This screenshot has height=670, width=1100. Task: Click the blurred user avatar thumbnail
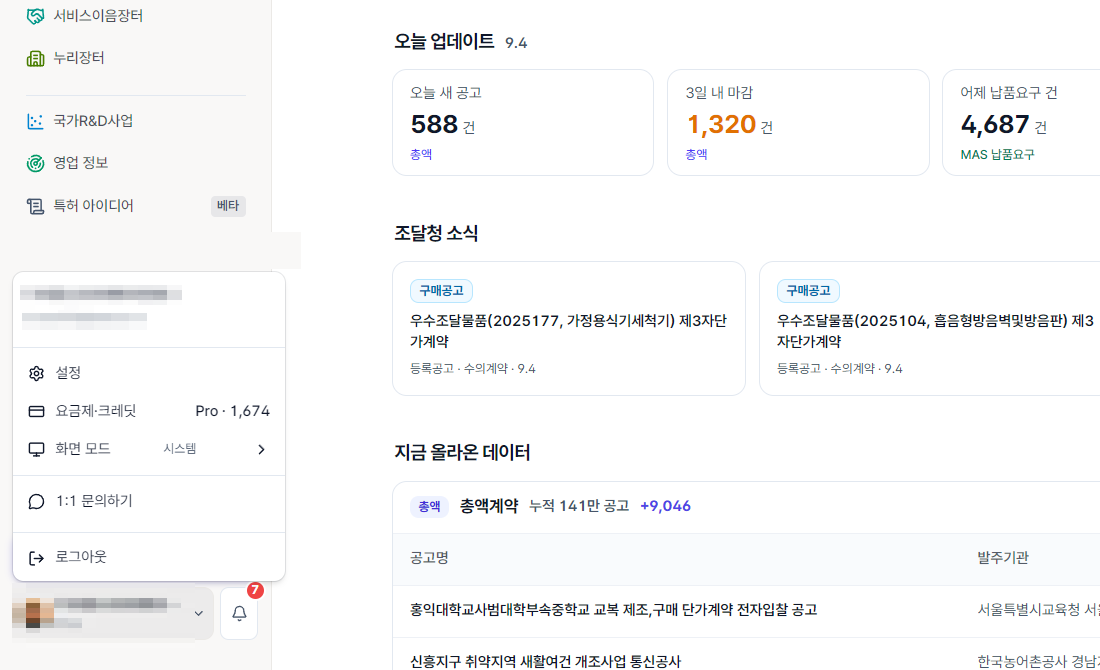[x=33, y=613]
